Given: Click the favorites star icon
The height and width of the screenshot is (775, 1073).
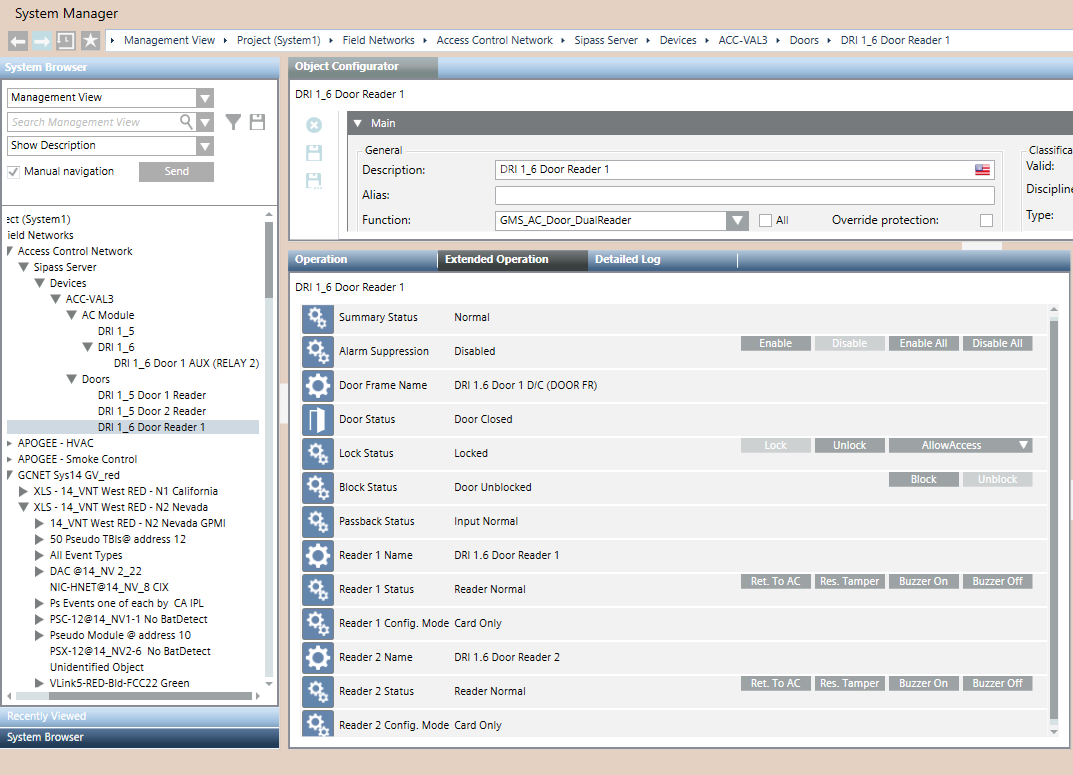Looking at the screenshot, I should pyautogui.click(x=89, y=40).
